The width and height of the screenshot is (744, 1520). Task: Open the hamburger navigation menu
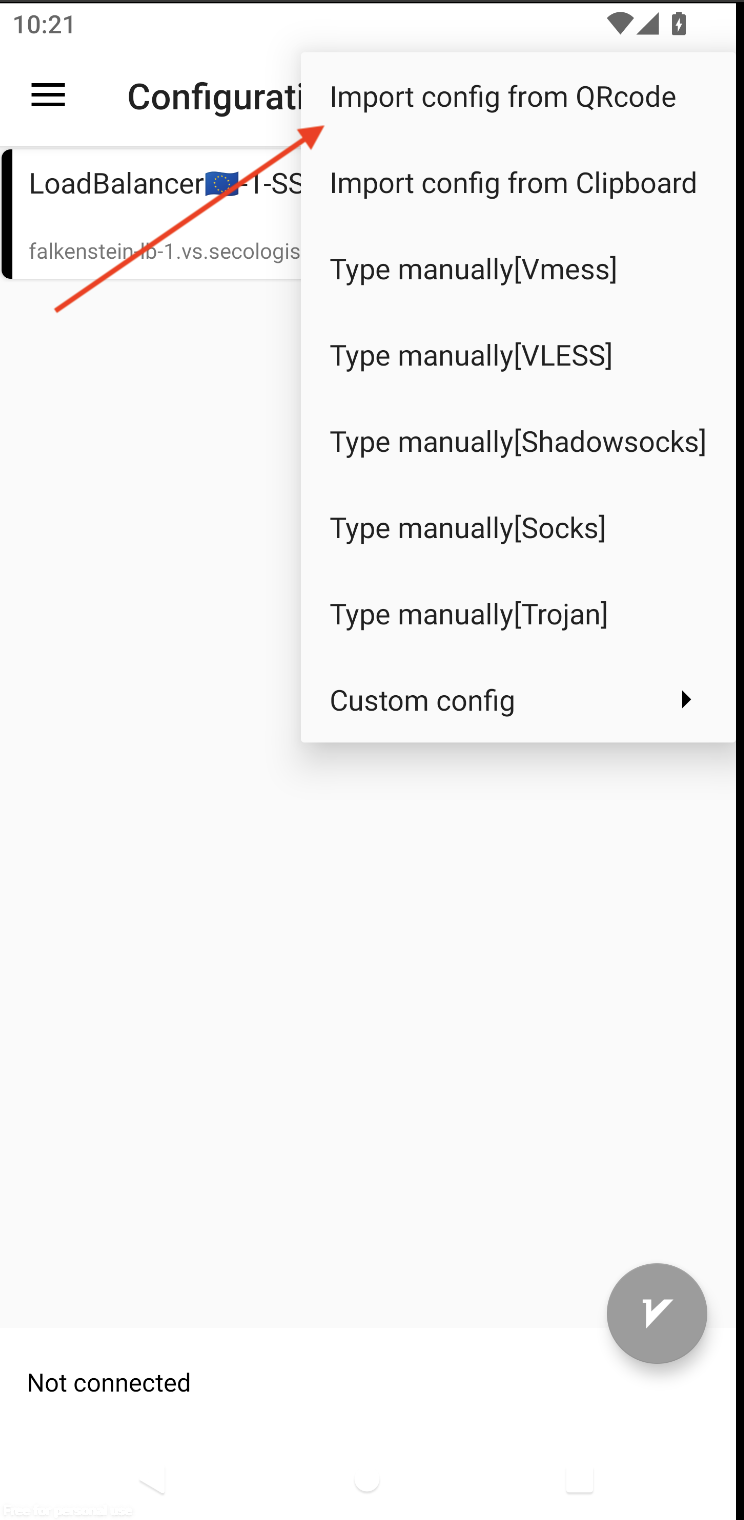point(48,96)
